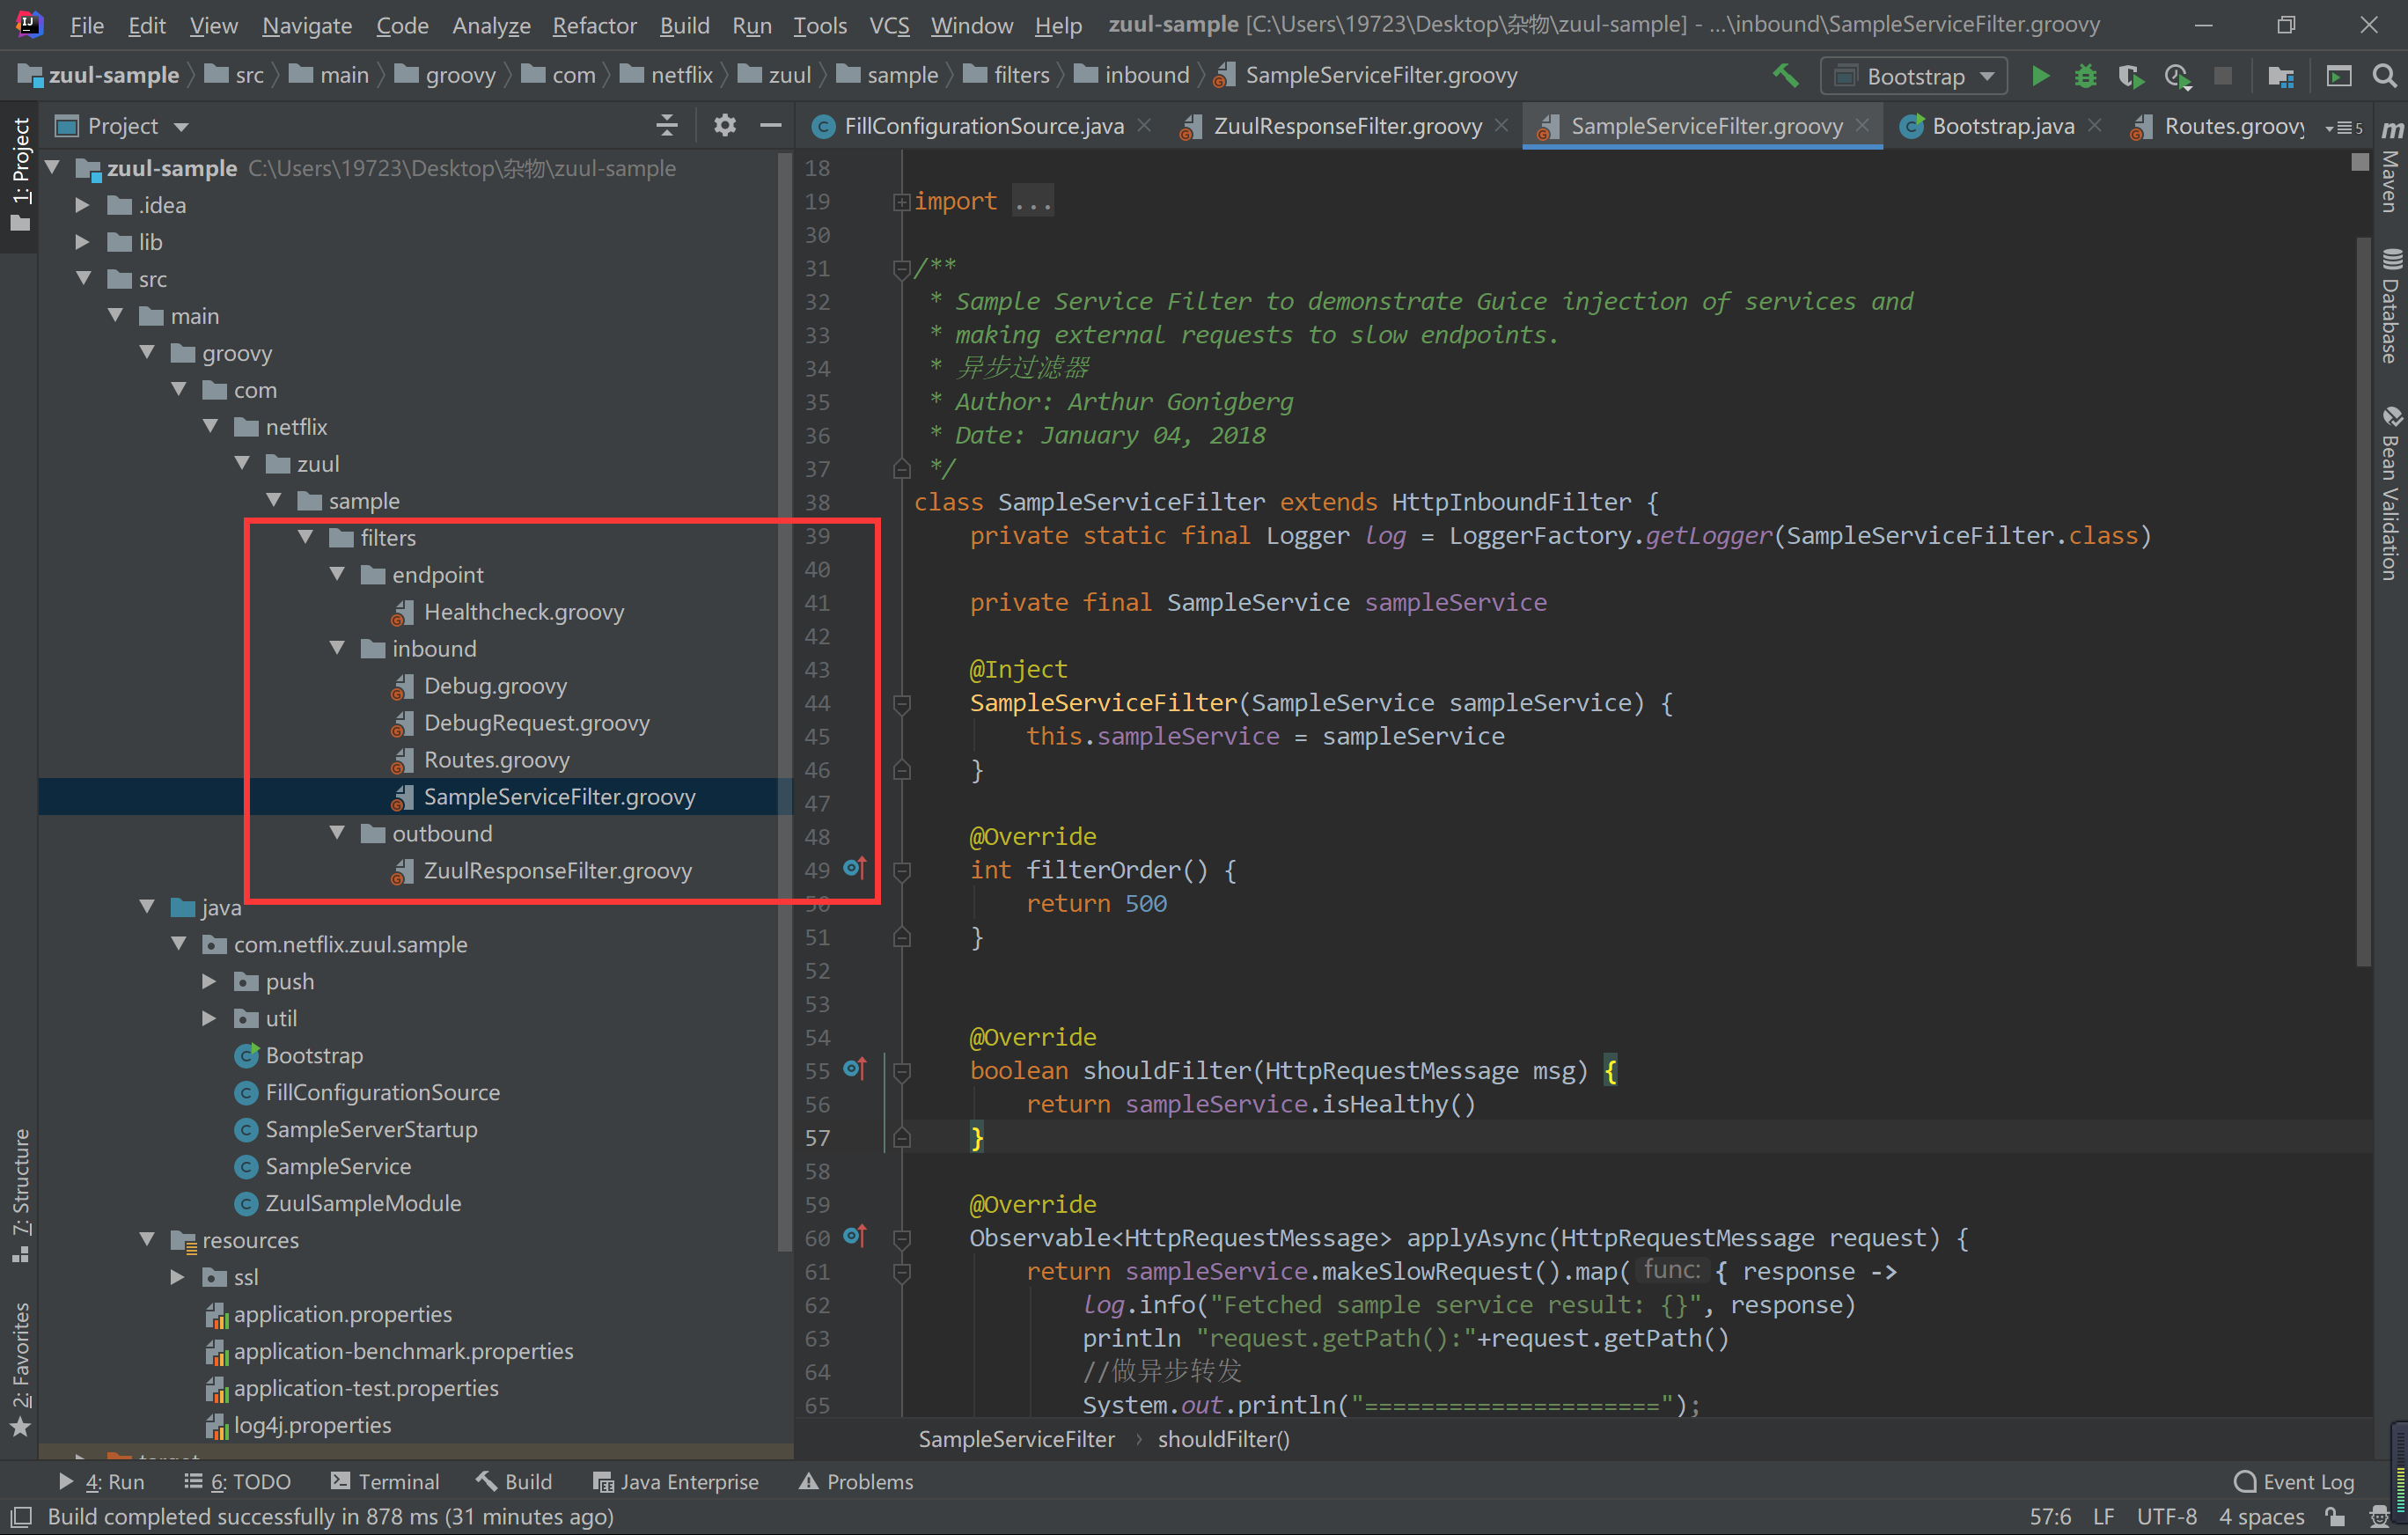Screen dimensions: 2408x1535
Task: Close the ZuulResponseFilter.groovy tab
Action: 1501,125
